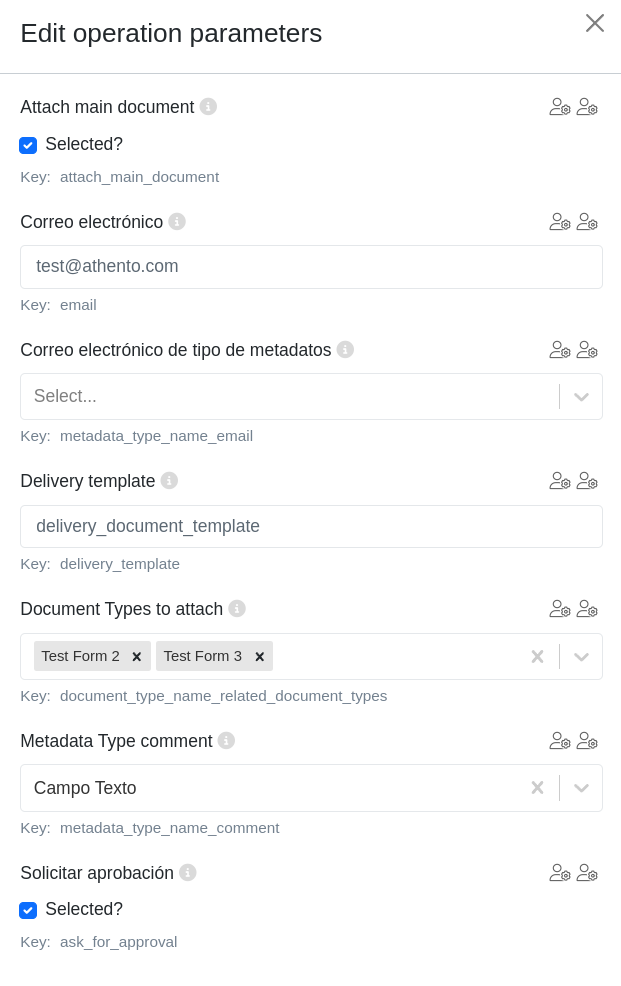
Task: Click the email input field
Action: click(x=311, y=267)
